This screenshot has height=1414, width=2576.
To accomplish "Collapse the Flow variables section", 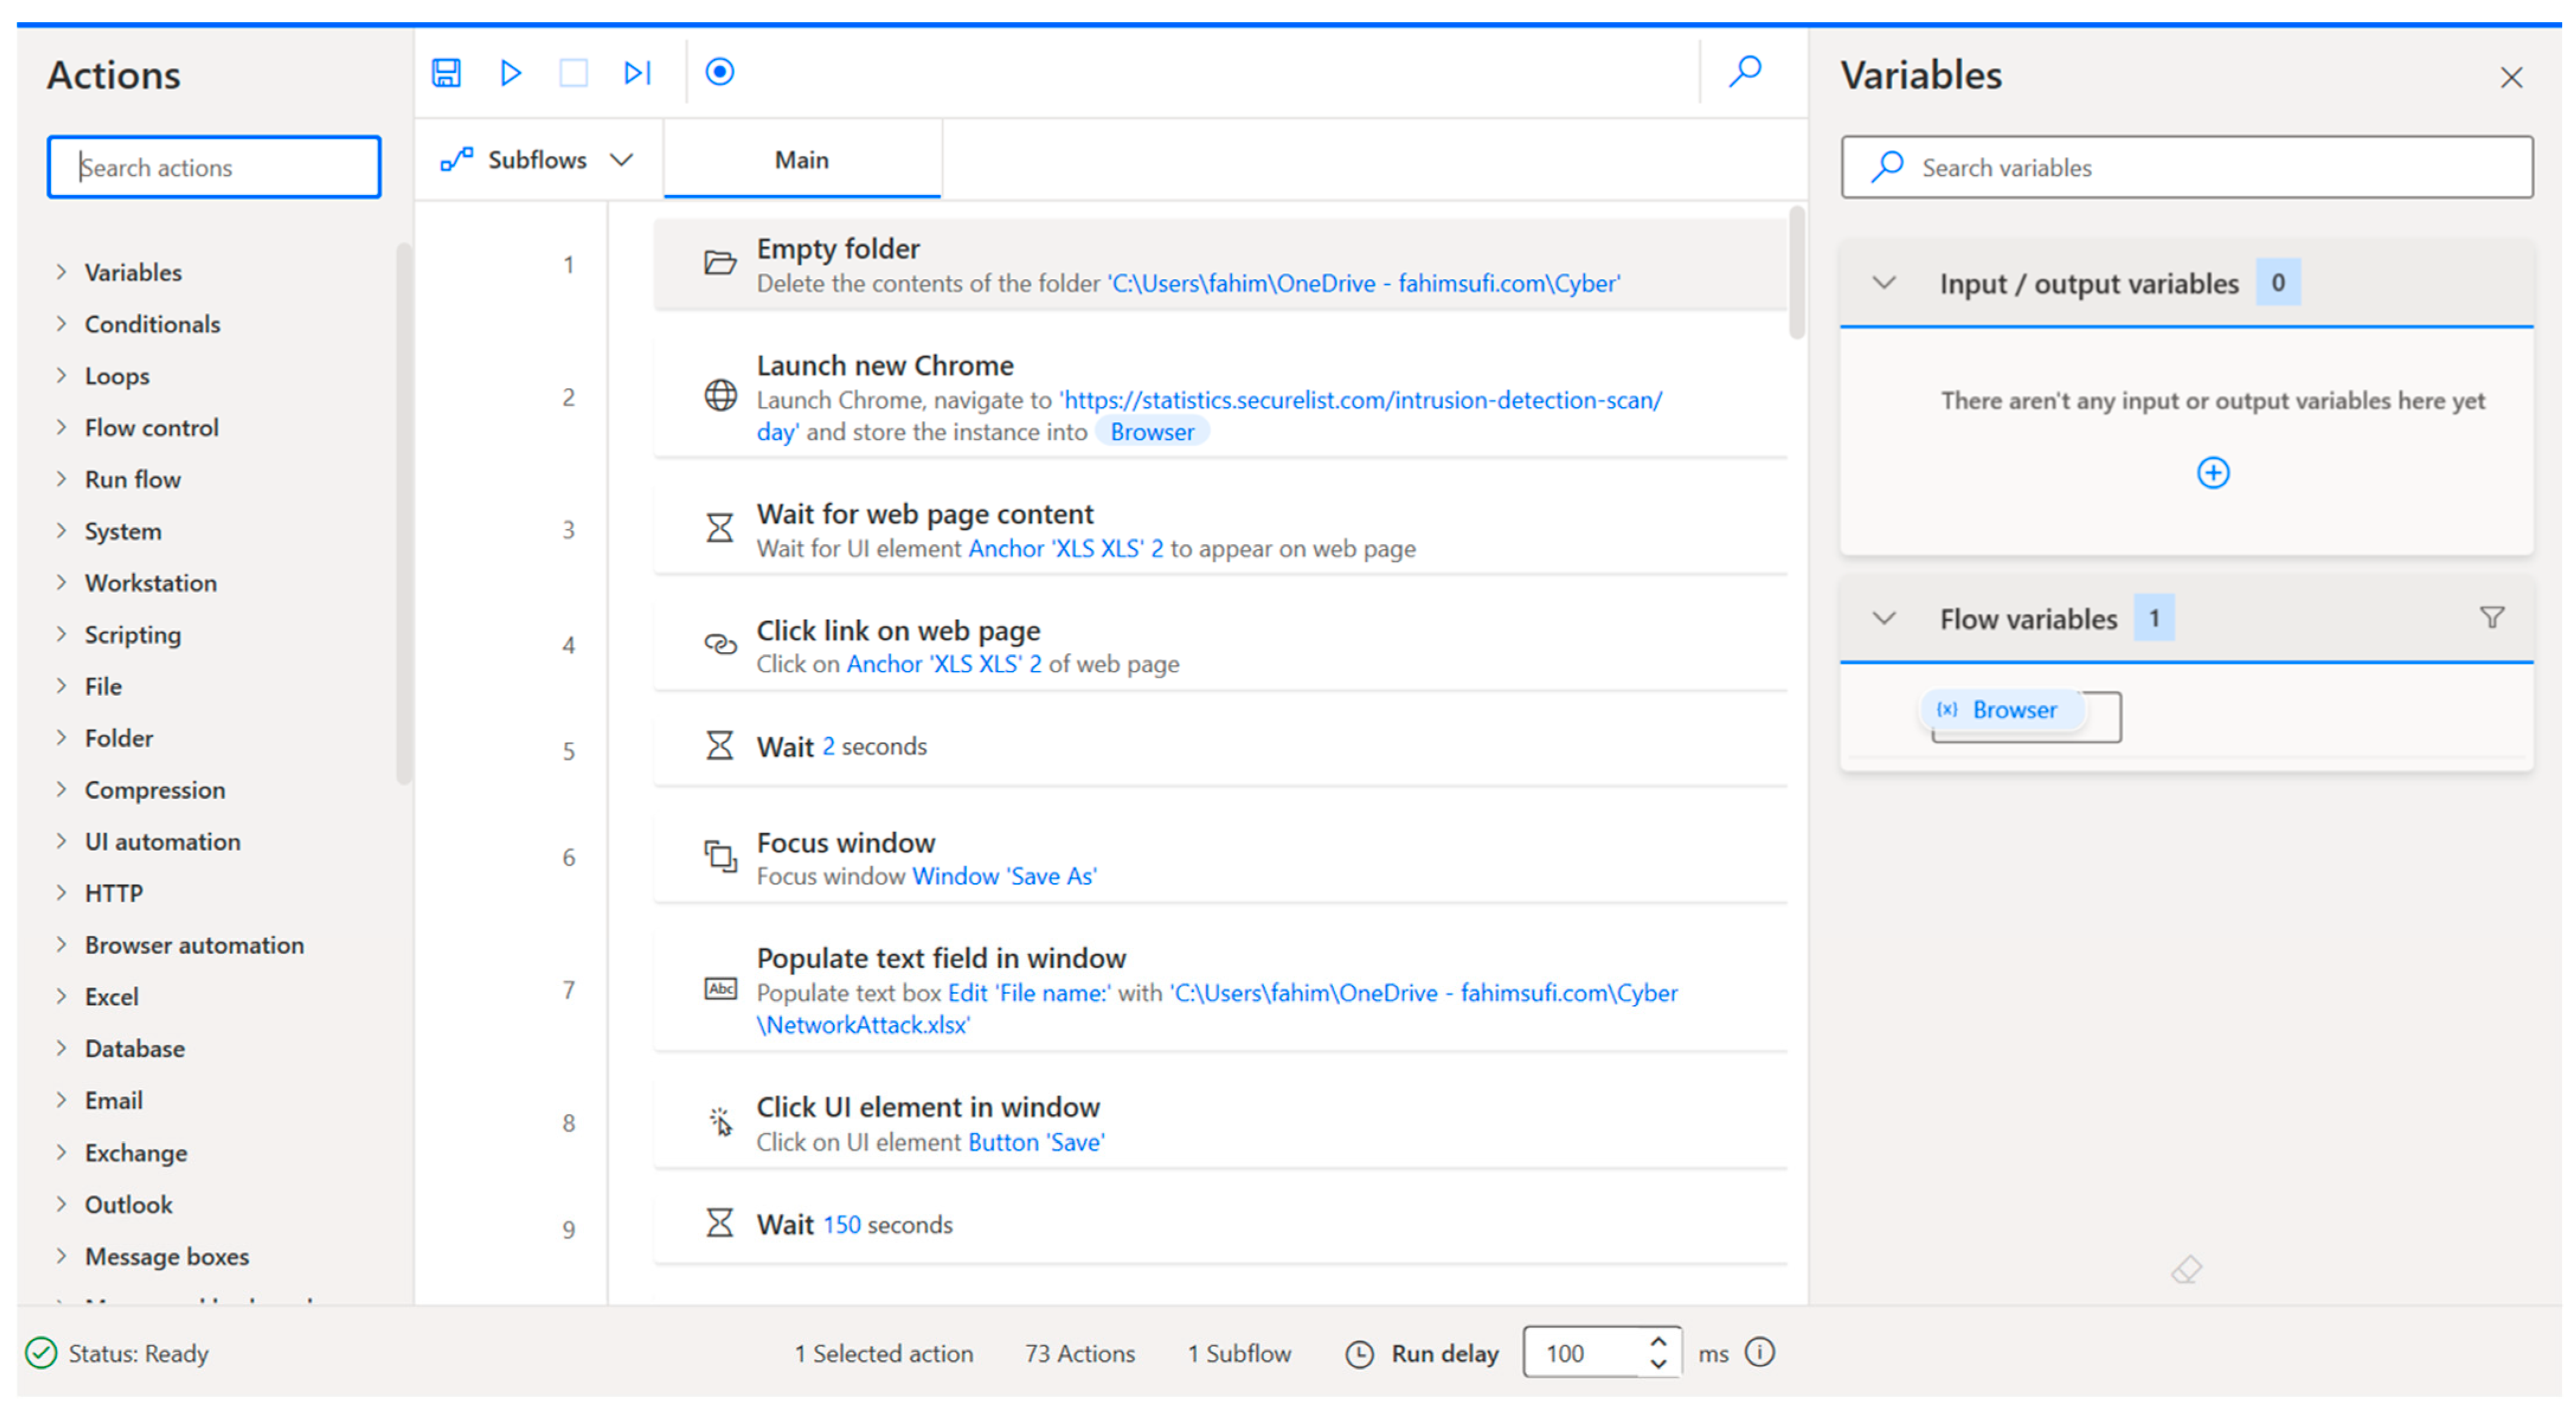I will click(x=1884, y=618).
